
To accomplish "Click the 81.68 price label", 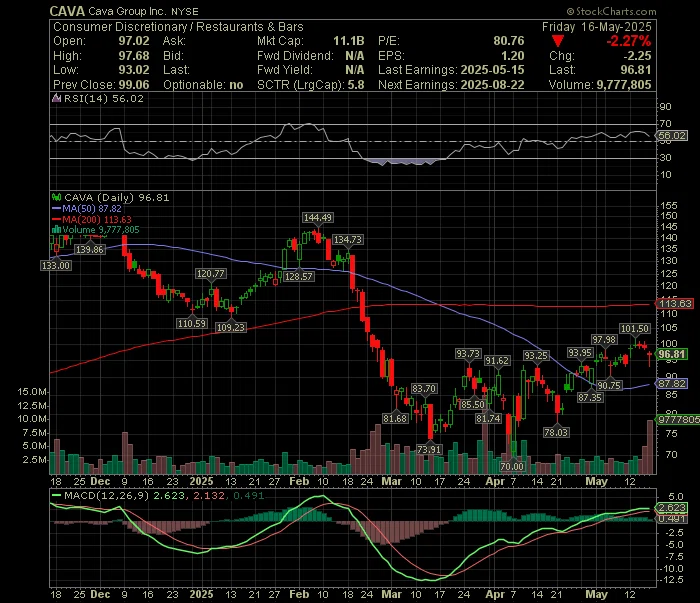I will (395, 419).
